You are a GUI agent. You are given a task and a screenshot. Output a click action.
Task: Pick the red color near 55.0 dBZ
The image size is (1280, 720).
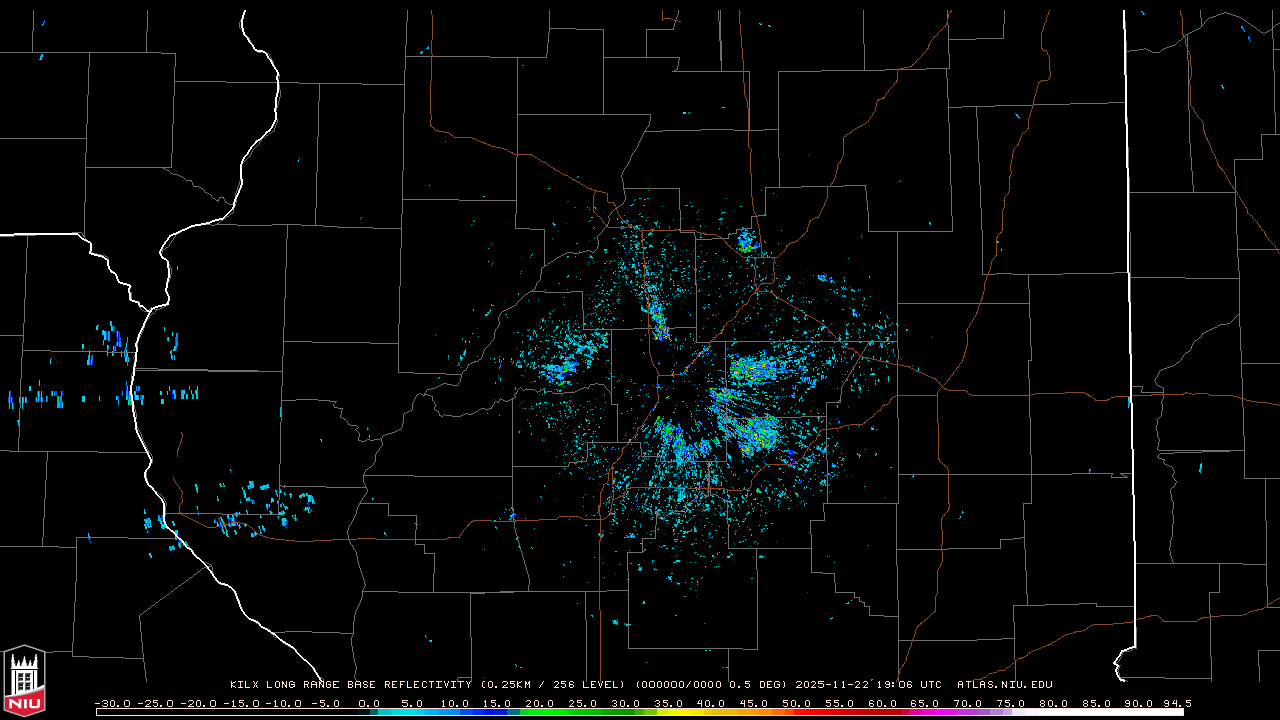pos(839,711)
